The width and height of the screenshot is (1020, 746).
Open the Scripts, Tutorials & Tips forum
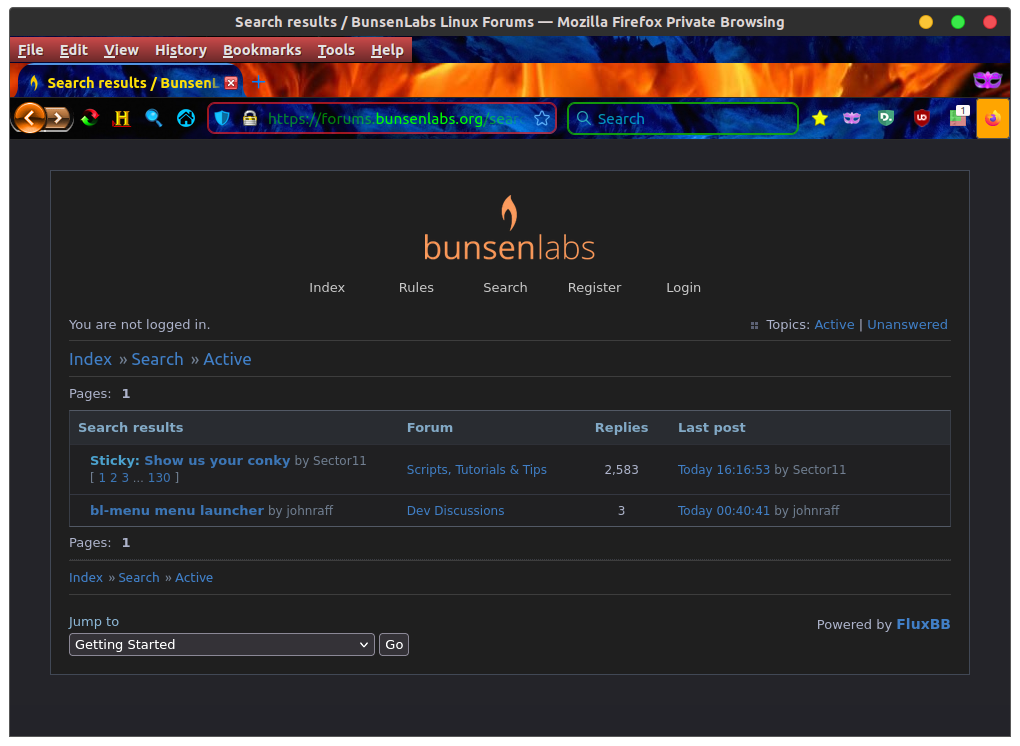pos(476,470)
